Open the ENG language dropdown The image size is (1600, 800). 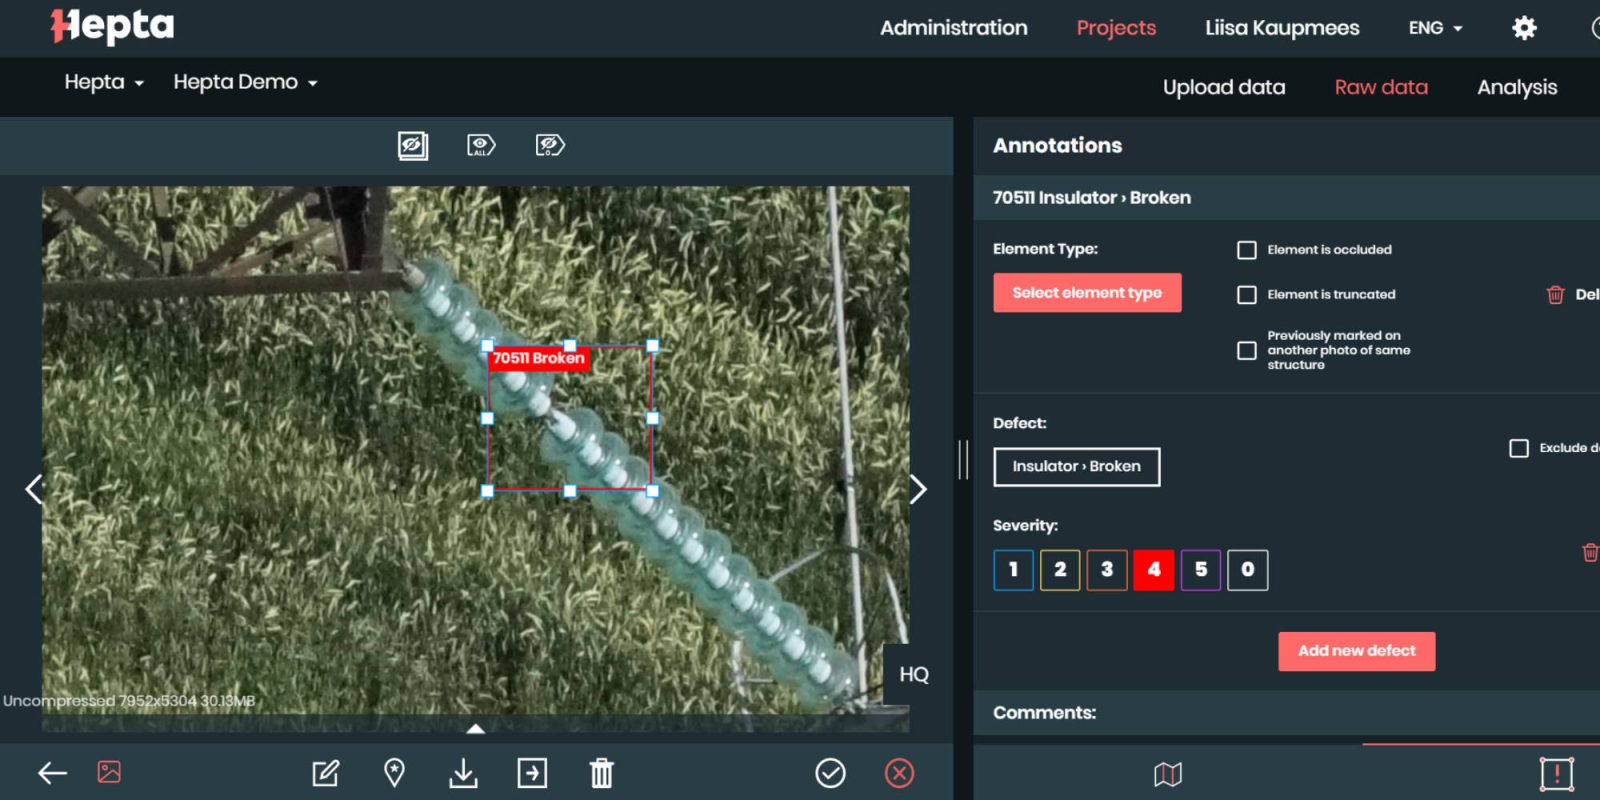(1435, 28)
